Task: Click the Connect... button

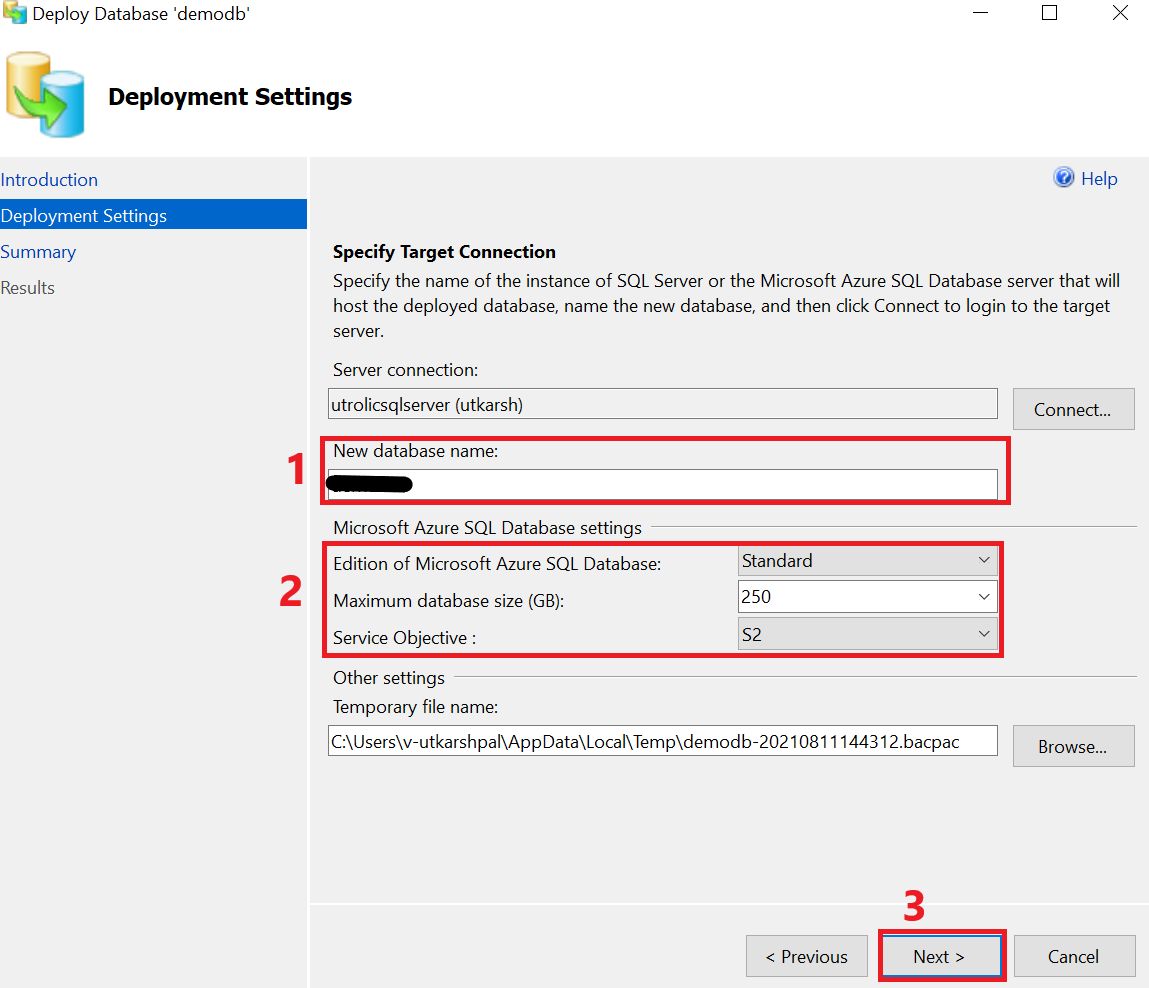Action: 1073,409
